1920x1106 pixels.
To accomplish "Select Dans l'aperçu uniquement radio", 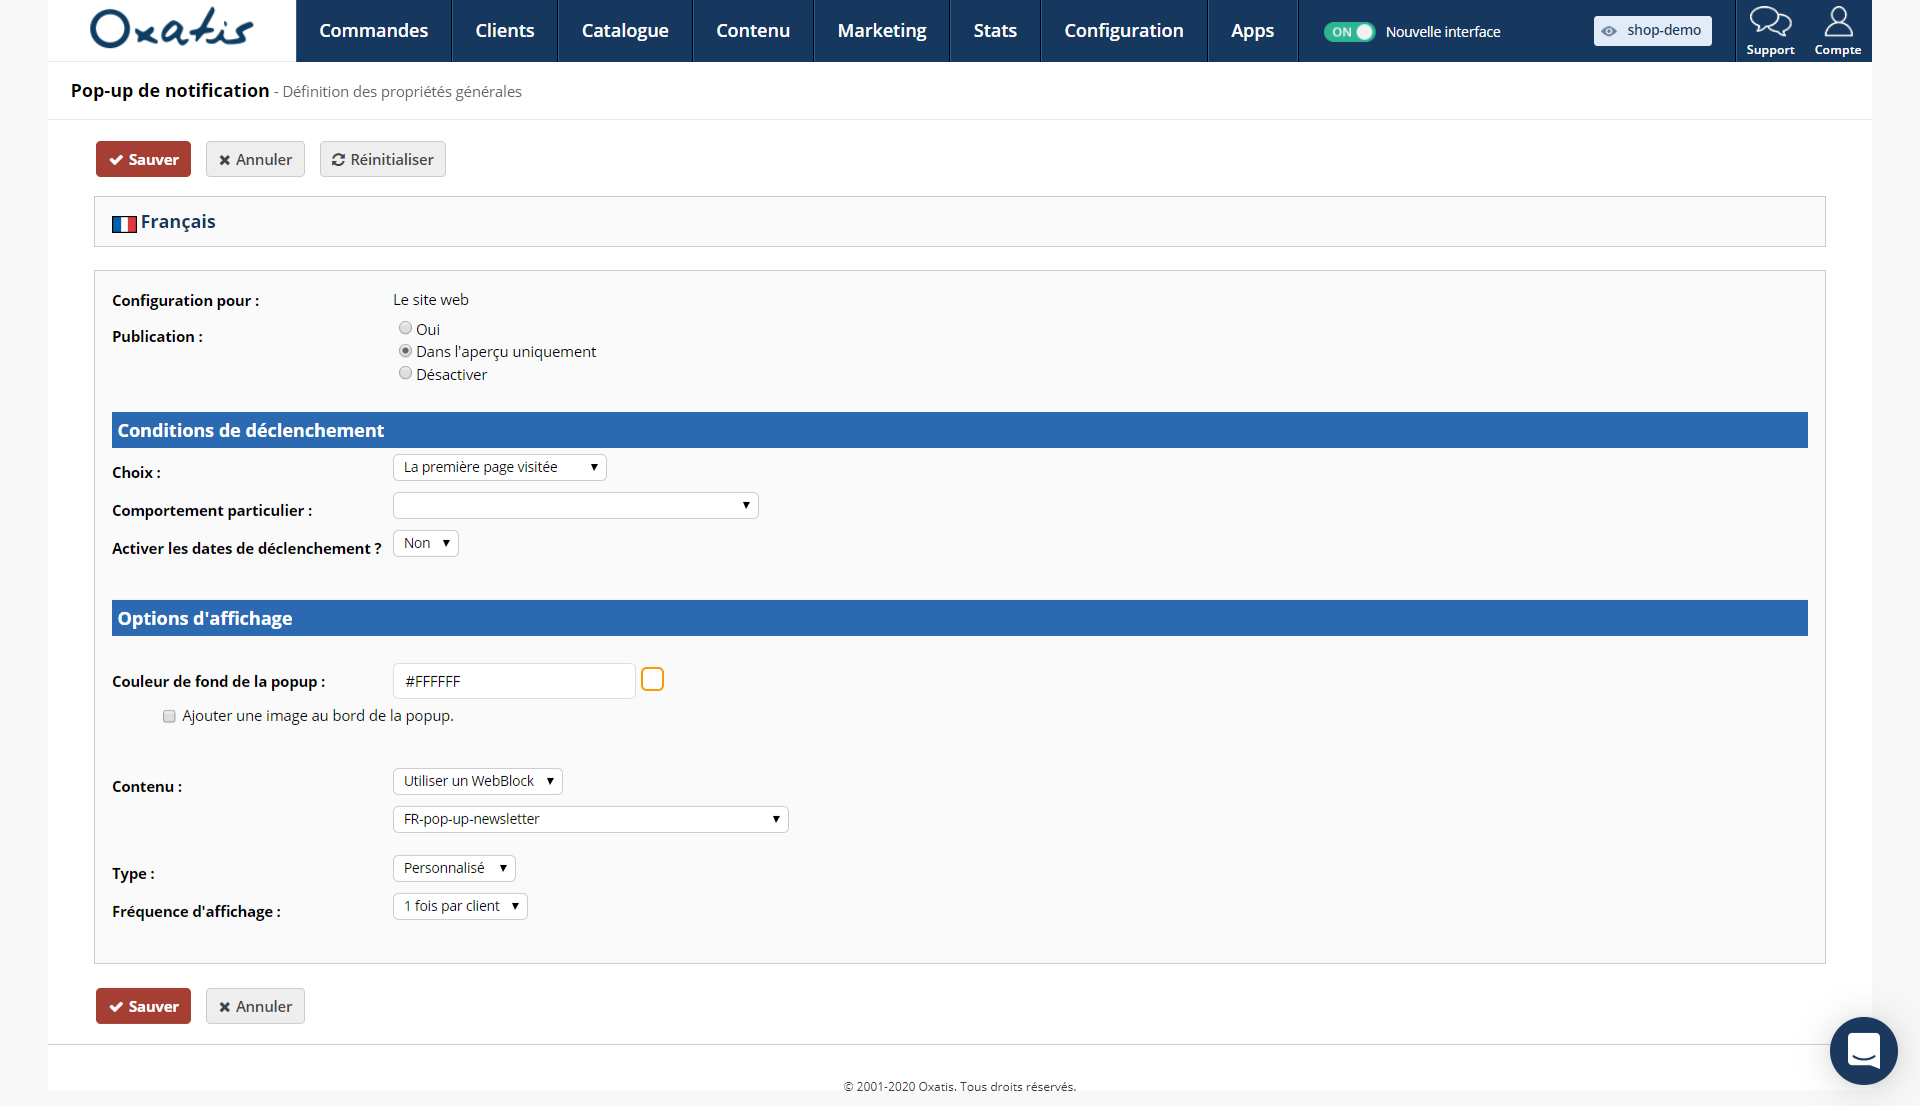I will [405, 351].
